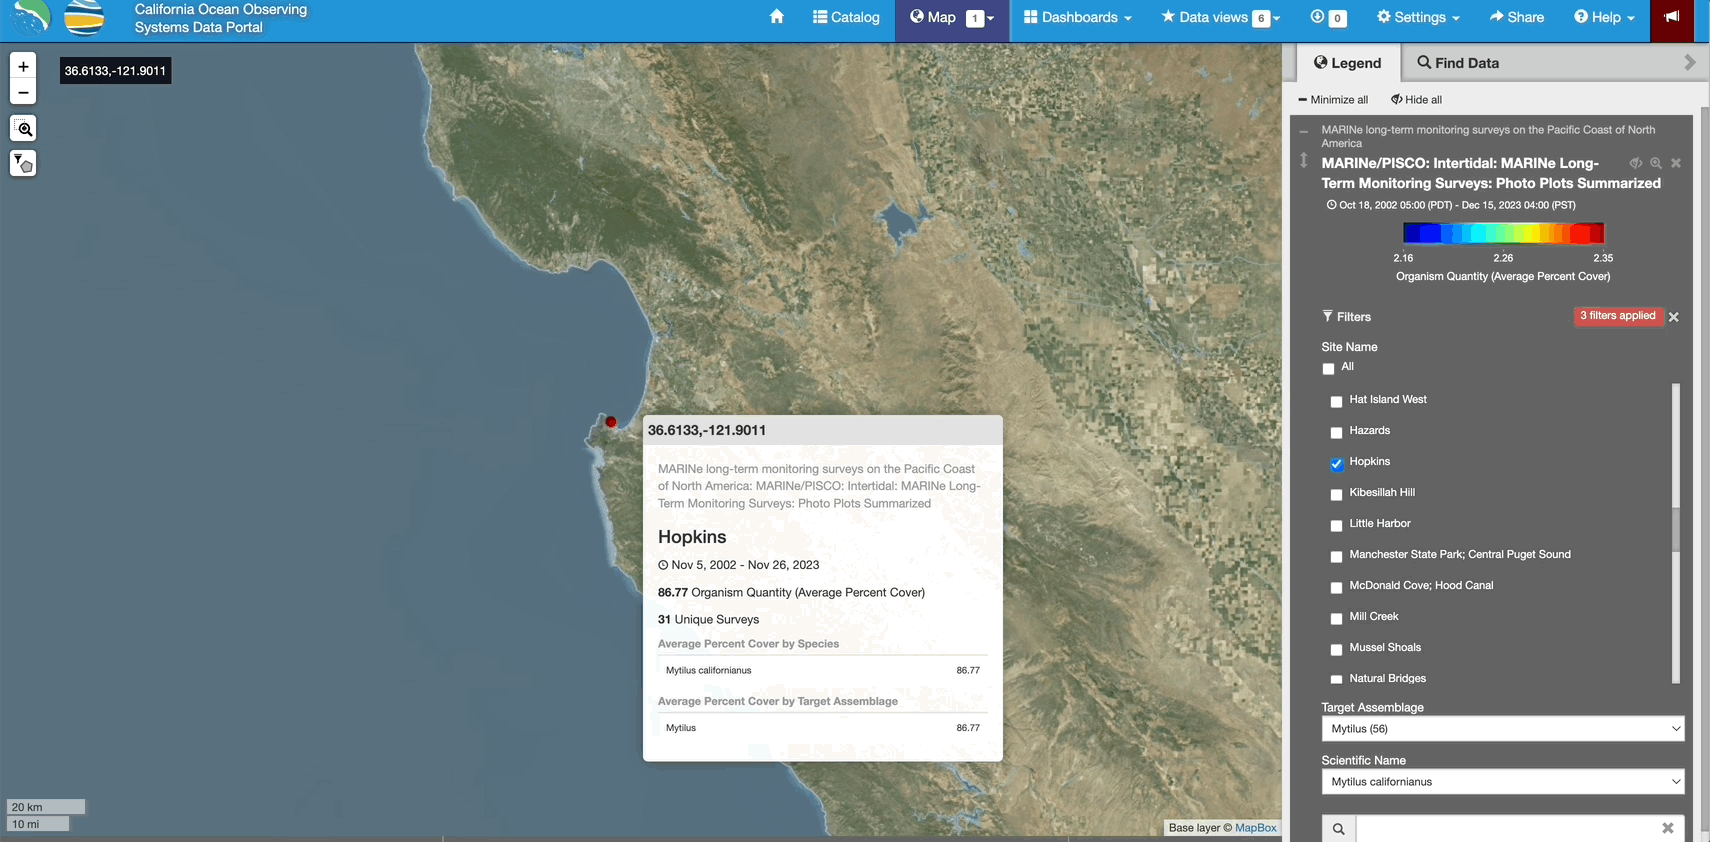Expand the Data views count dropdown
1710x842 pixels.
(1266, 18)
